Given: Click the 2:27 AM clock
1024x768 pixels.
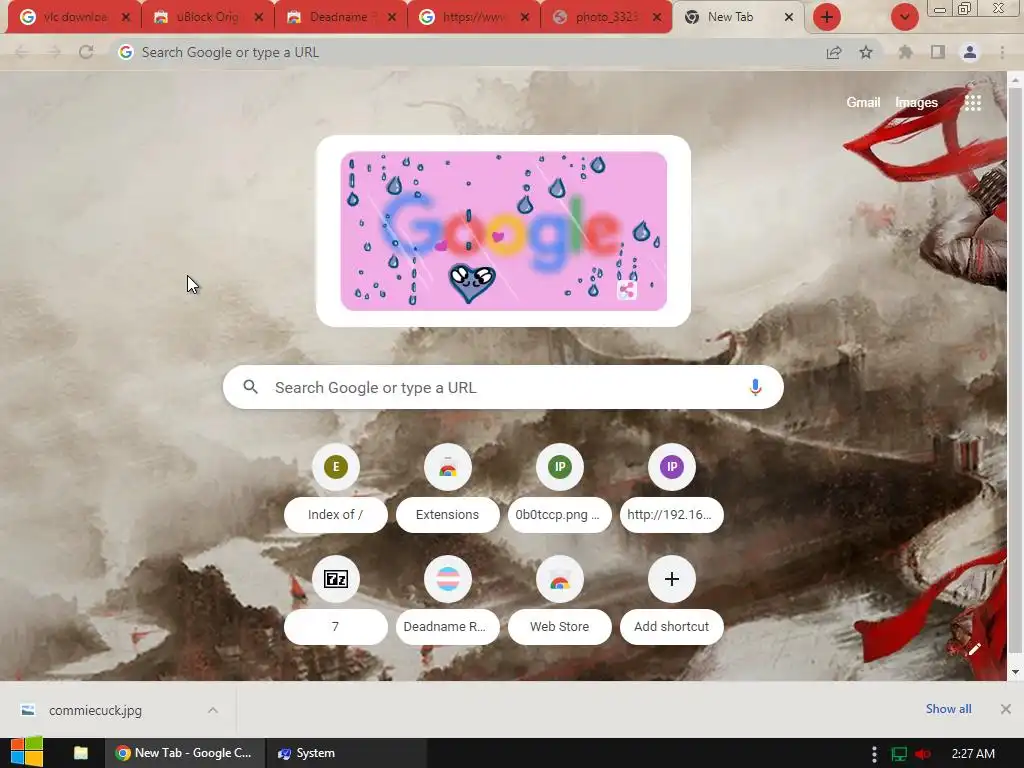Looking at the screenshot, I should pos(973,754).
